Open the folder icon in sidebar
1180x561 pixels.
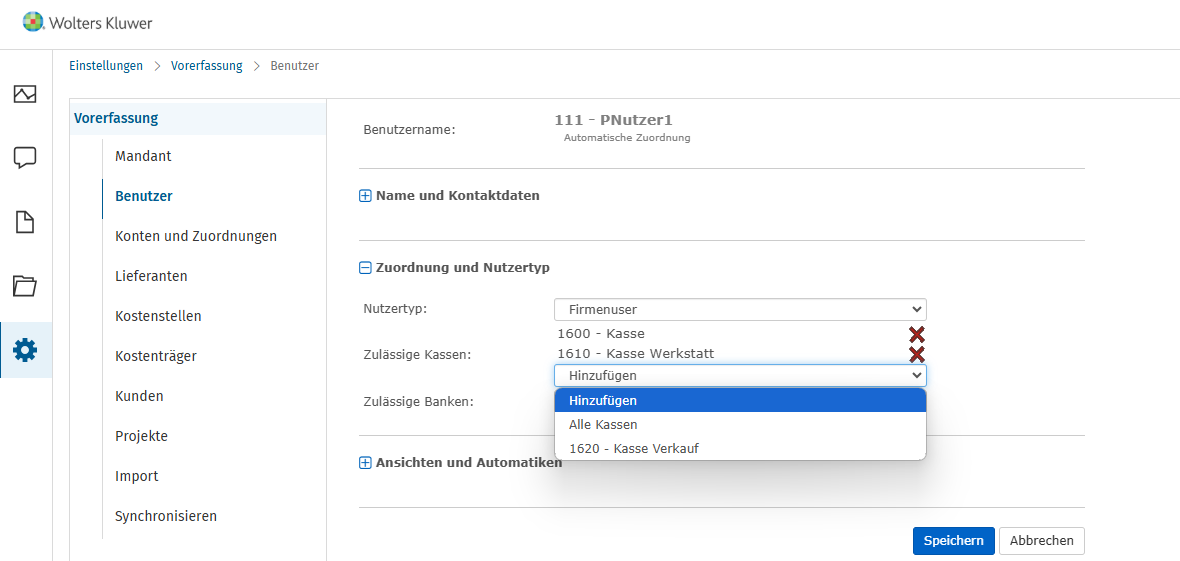tap(25, 286)
